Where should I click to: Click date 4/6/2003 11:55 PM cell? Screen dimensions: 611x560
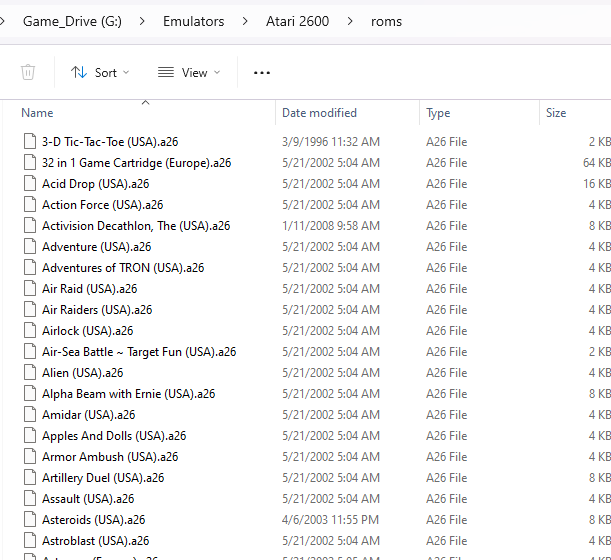click(x=330, y=521)
